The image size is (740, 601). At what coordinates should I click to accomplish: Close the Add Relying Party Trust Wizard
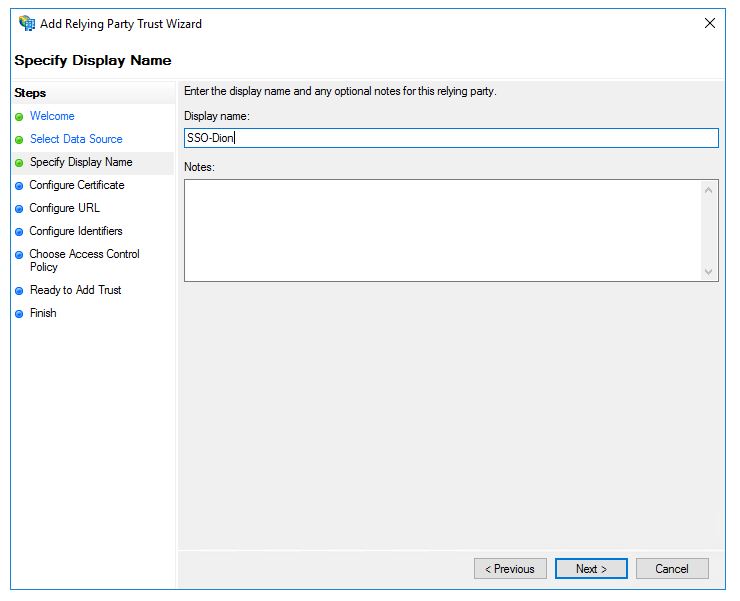click(x=710, y=23)
